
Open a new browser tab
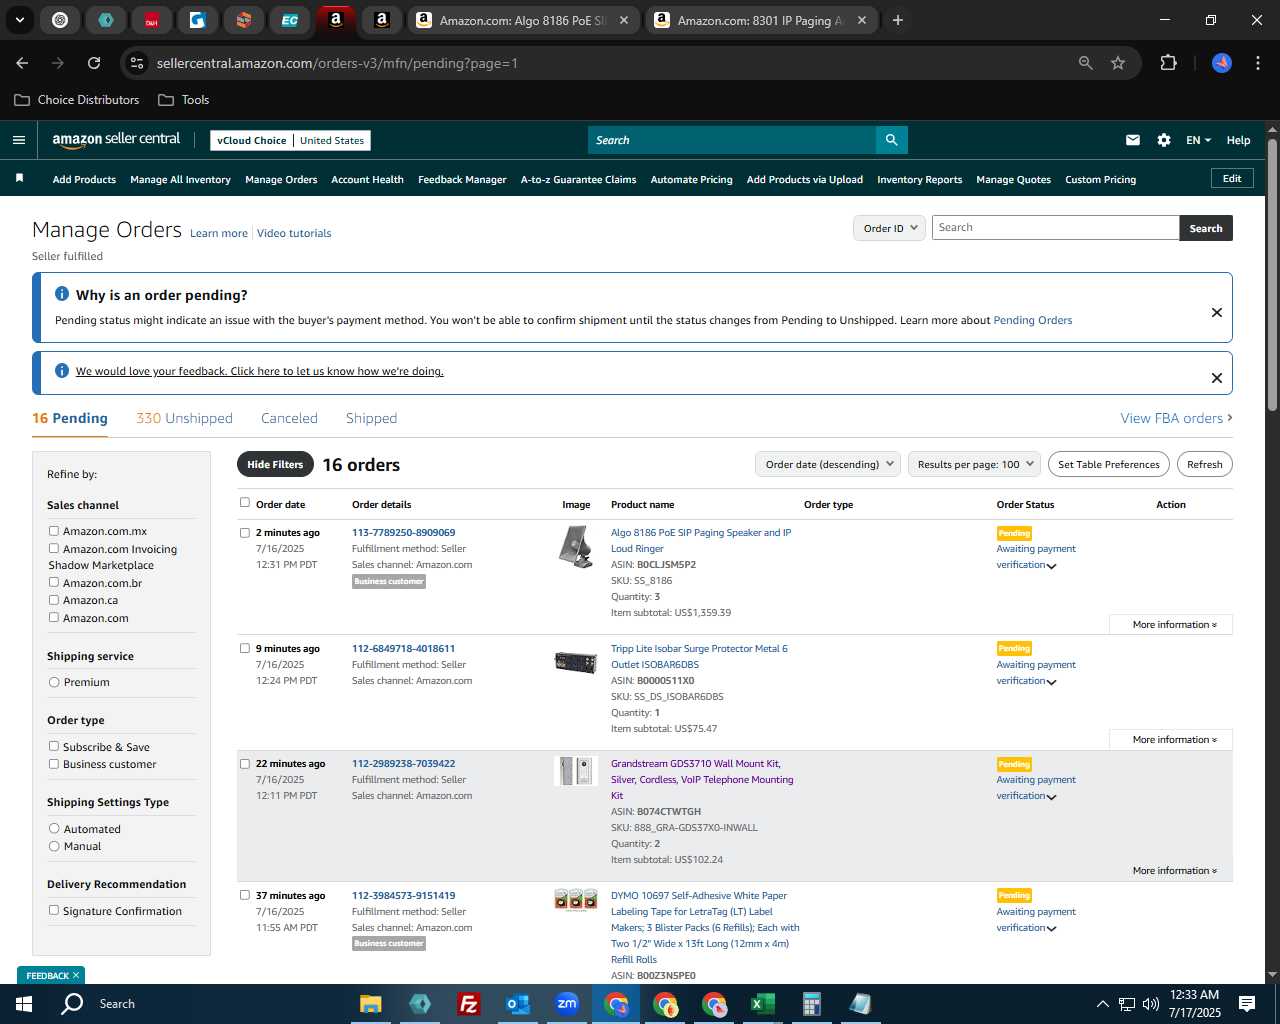[x=898, y=20]
